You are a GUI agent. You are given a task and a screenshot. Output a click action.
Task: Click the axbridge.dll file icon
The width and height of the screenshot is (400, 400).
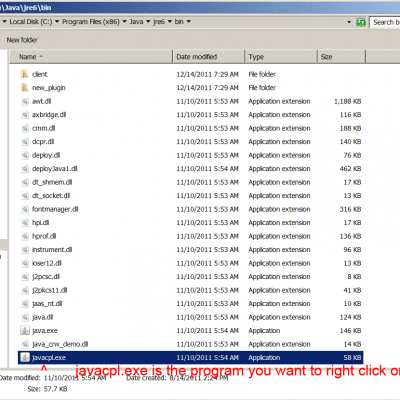[x=25, y=115]
